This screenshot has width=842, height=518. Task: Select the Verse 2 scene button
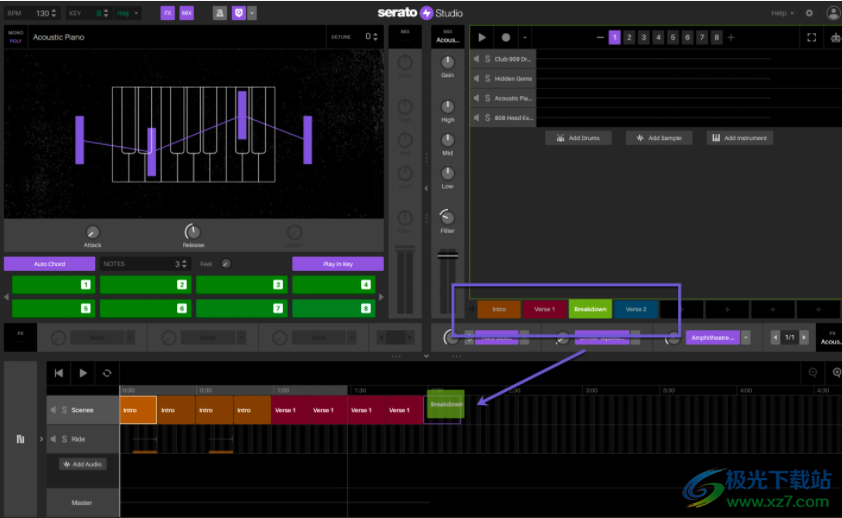coord(636,309)
